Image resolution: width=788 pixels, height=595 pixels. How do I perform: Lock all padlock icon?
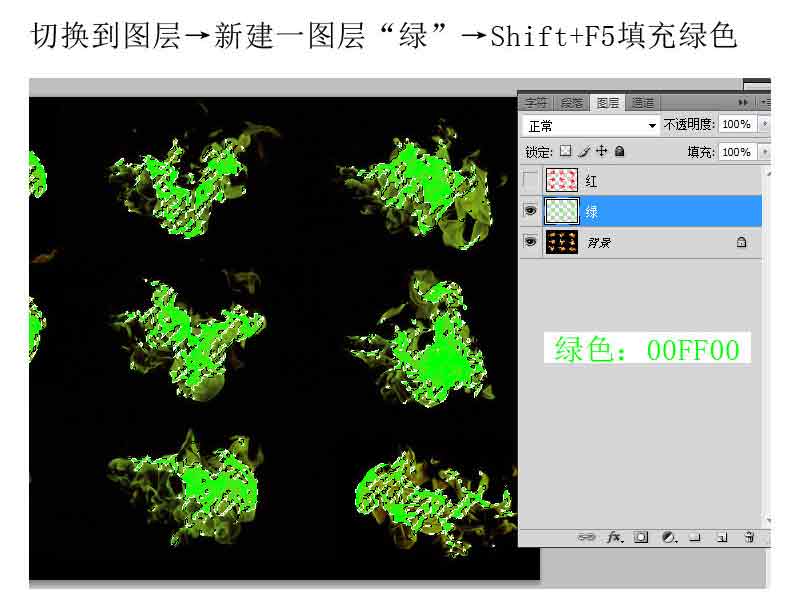coord(620,151)
